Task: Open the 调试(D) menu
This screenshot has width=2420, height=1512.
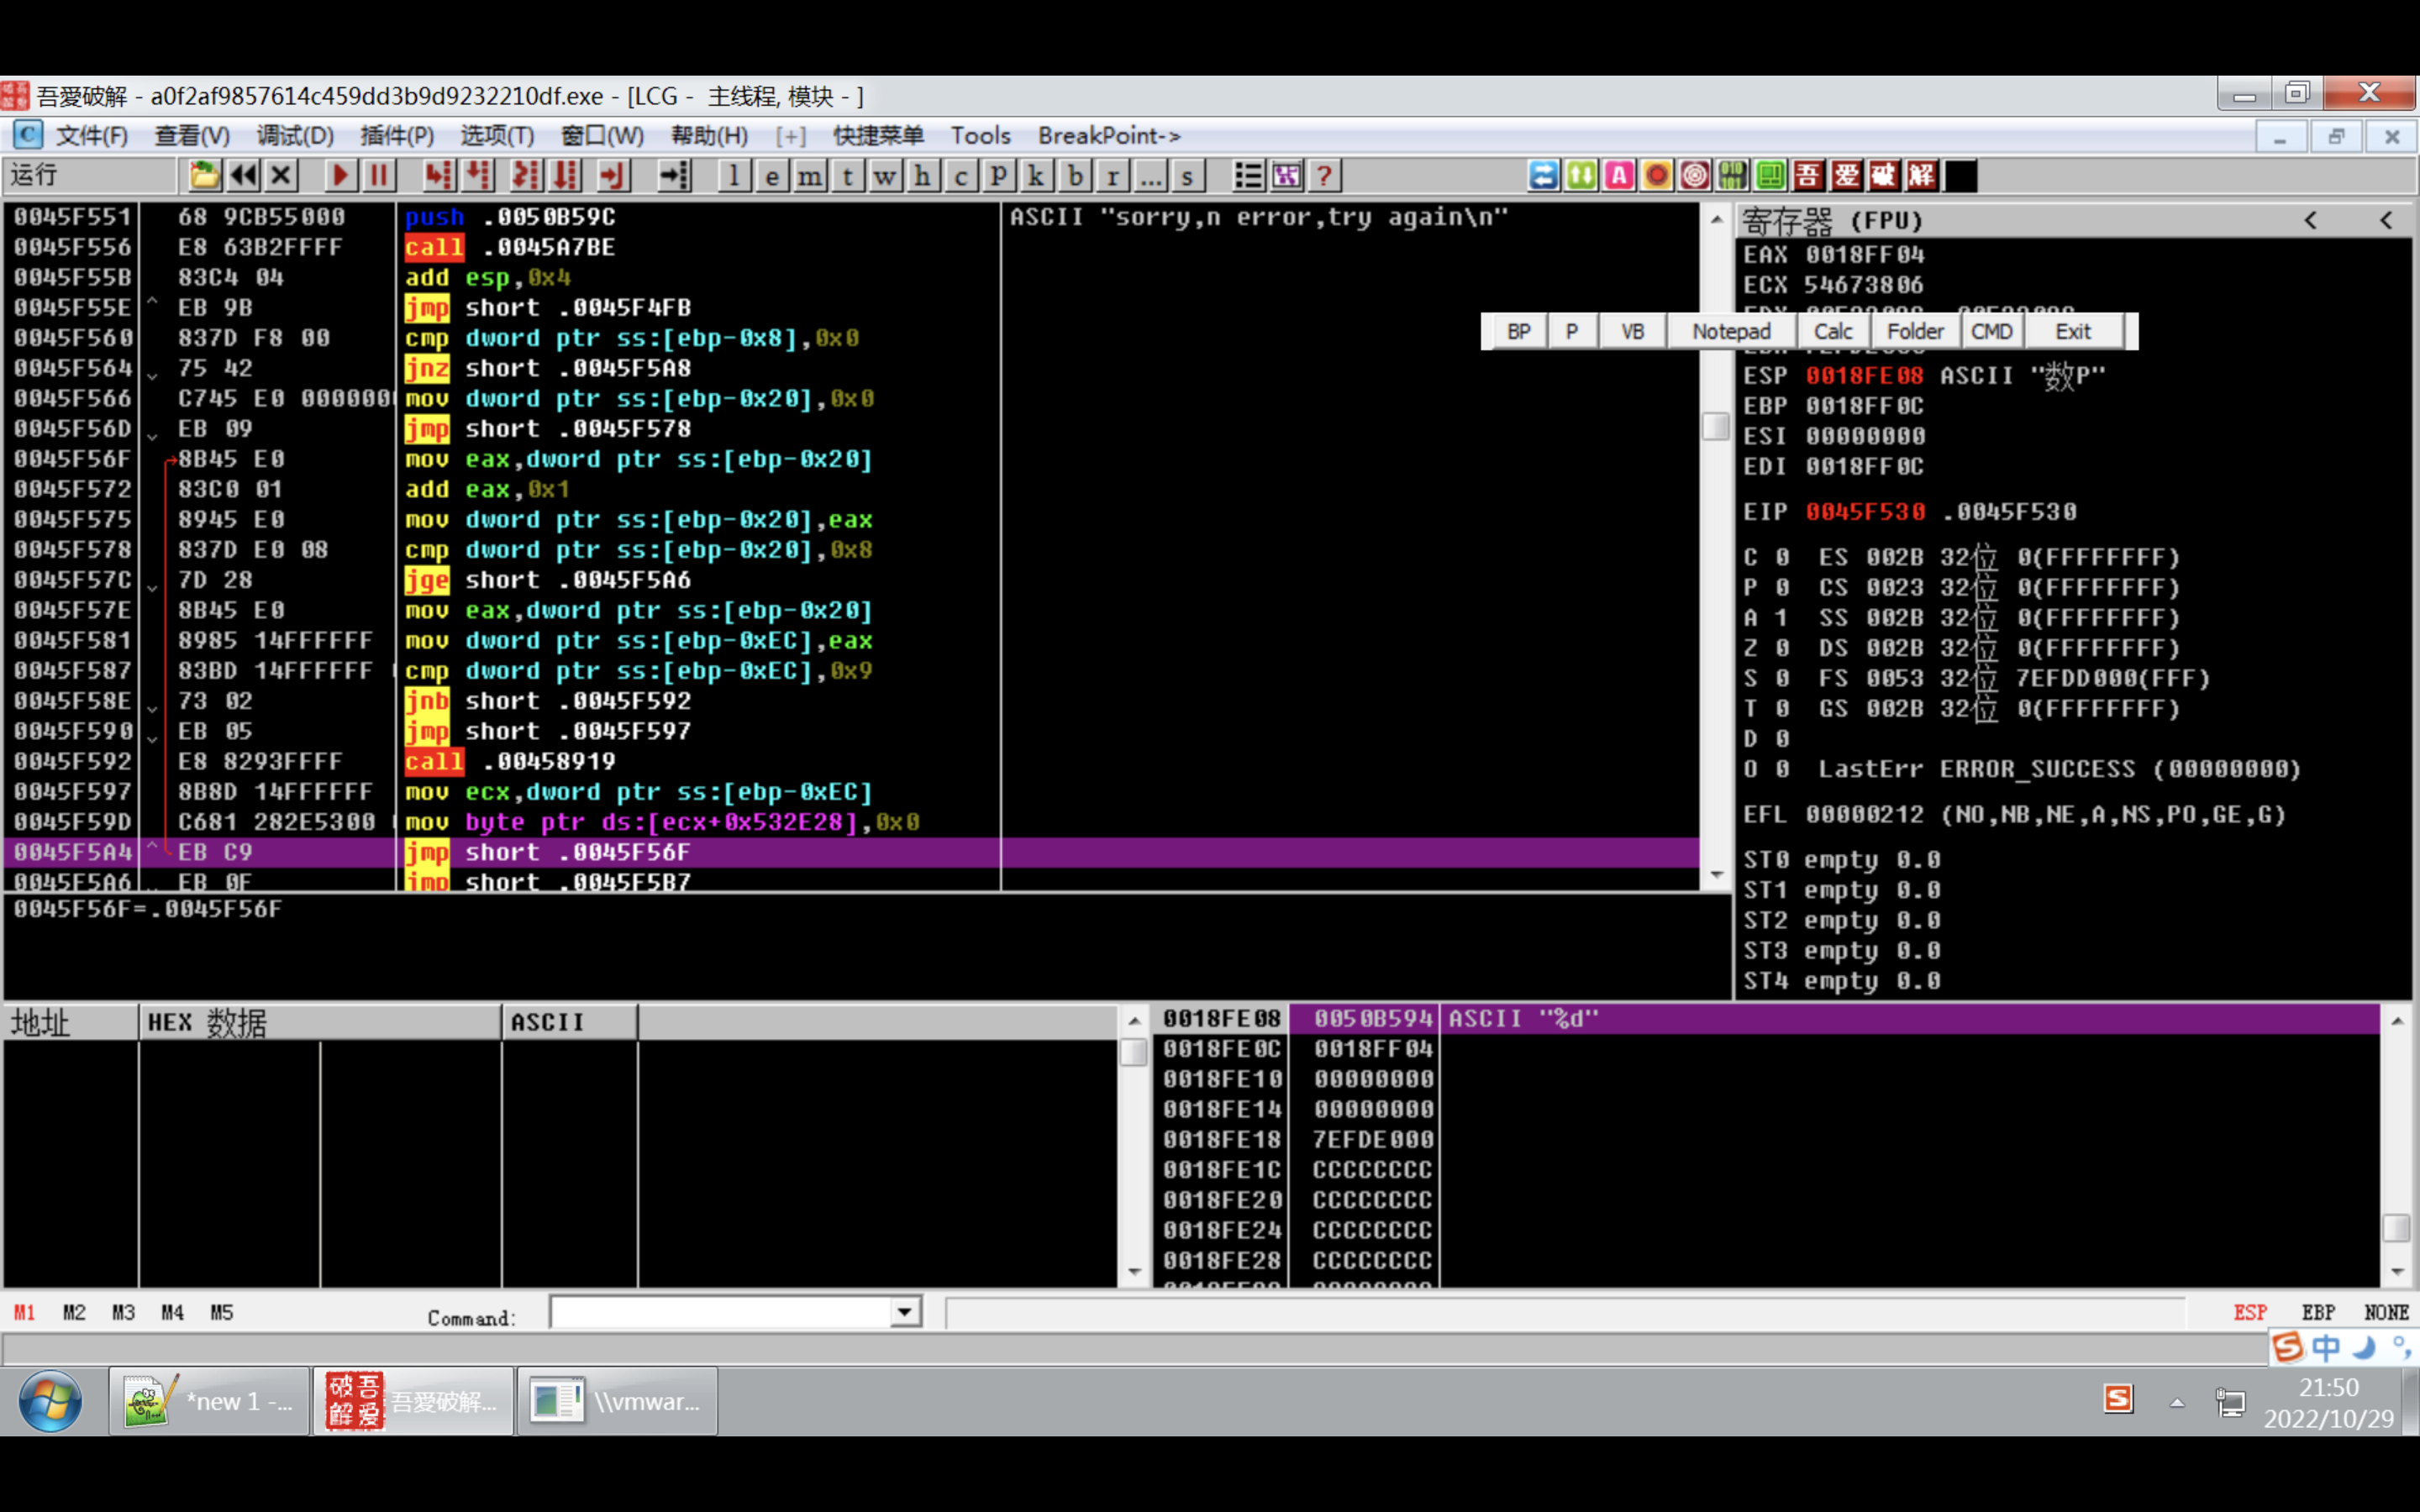Action: pyautogui.click(x=295, y=135)
